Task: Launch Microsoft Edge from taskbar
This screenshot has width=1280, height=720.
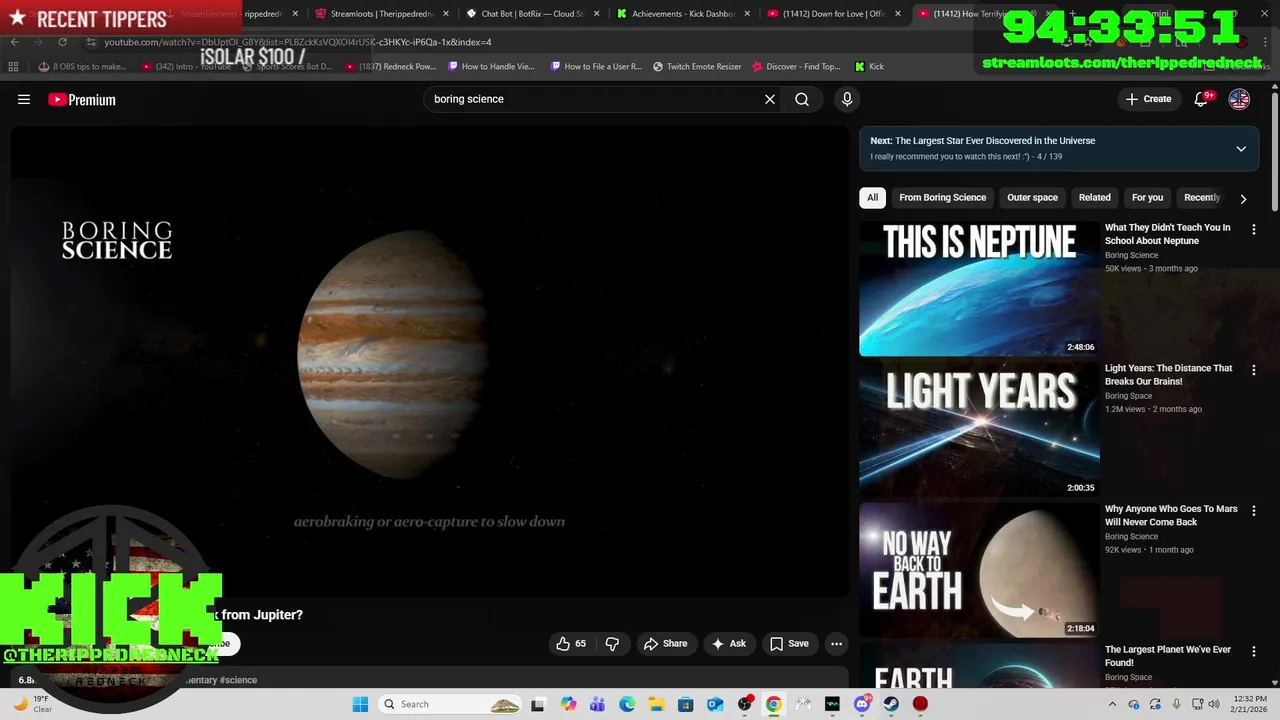Action: (627, 704)
